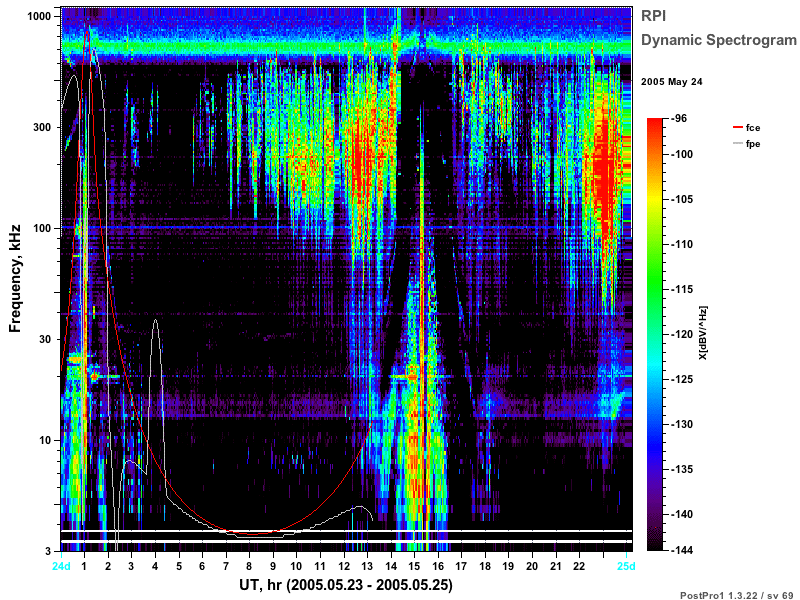800x600 pixels.
Task: Click the -105 yellow color bar level
Action: click(x=681, y=199)
